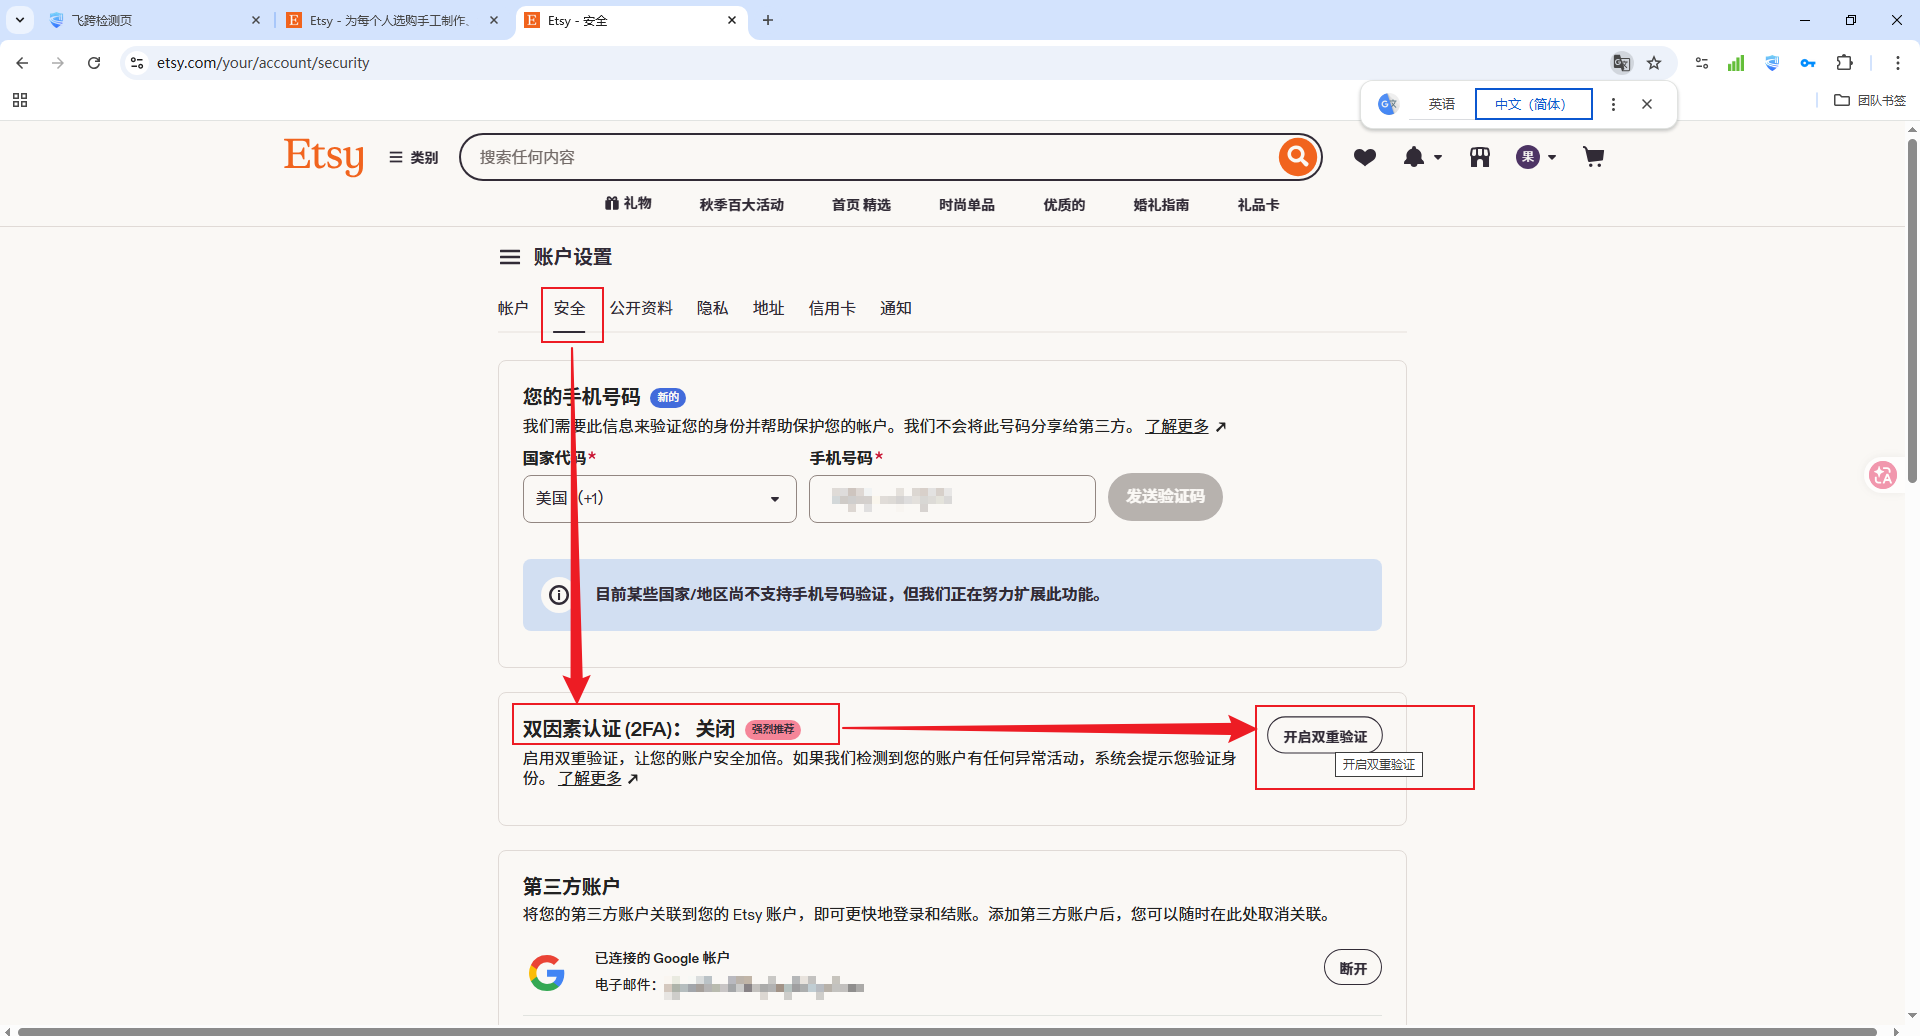1920x1036 pixels.
Task: Go back to previous page
Action: [x=22, y=63]
